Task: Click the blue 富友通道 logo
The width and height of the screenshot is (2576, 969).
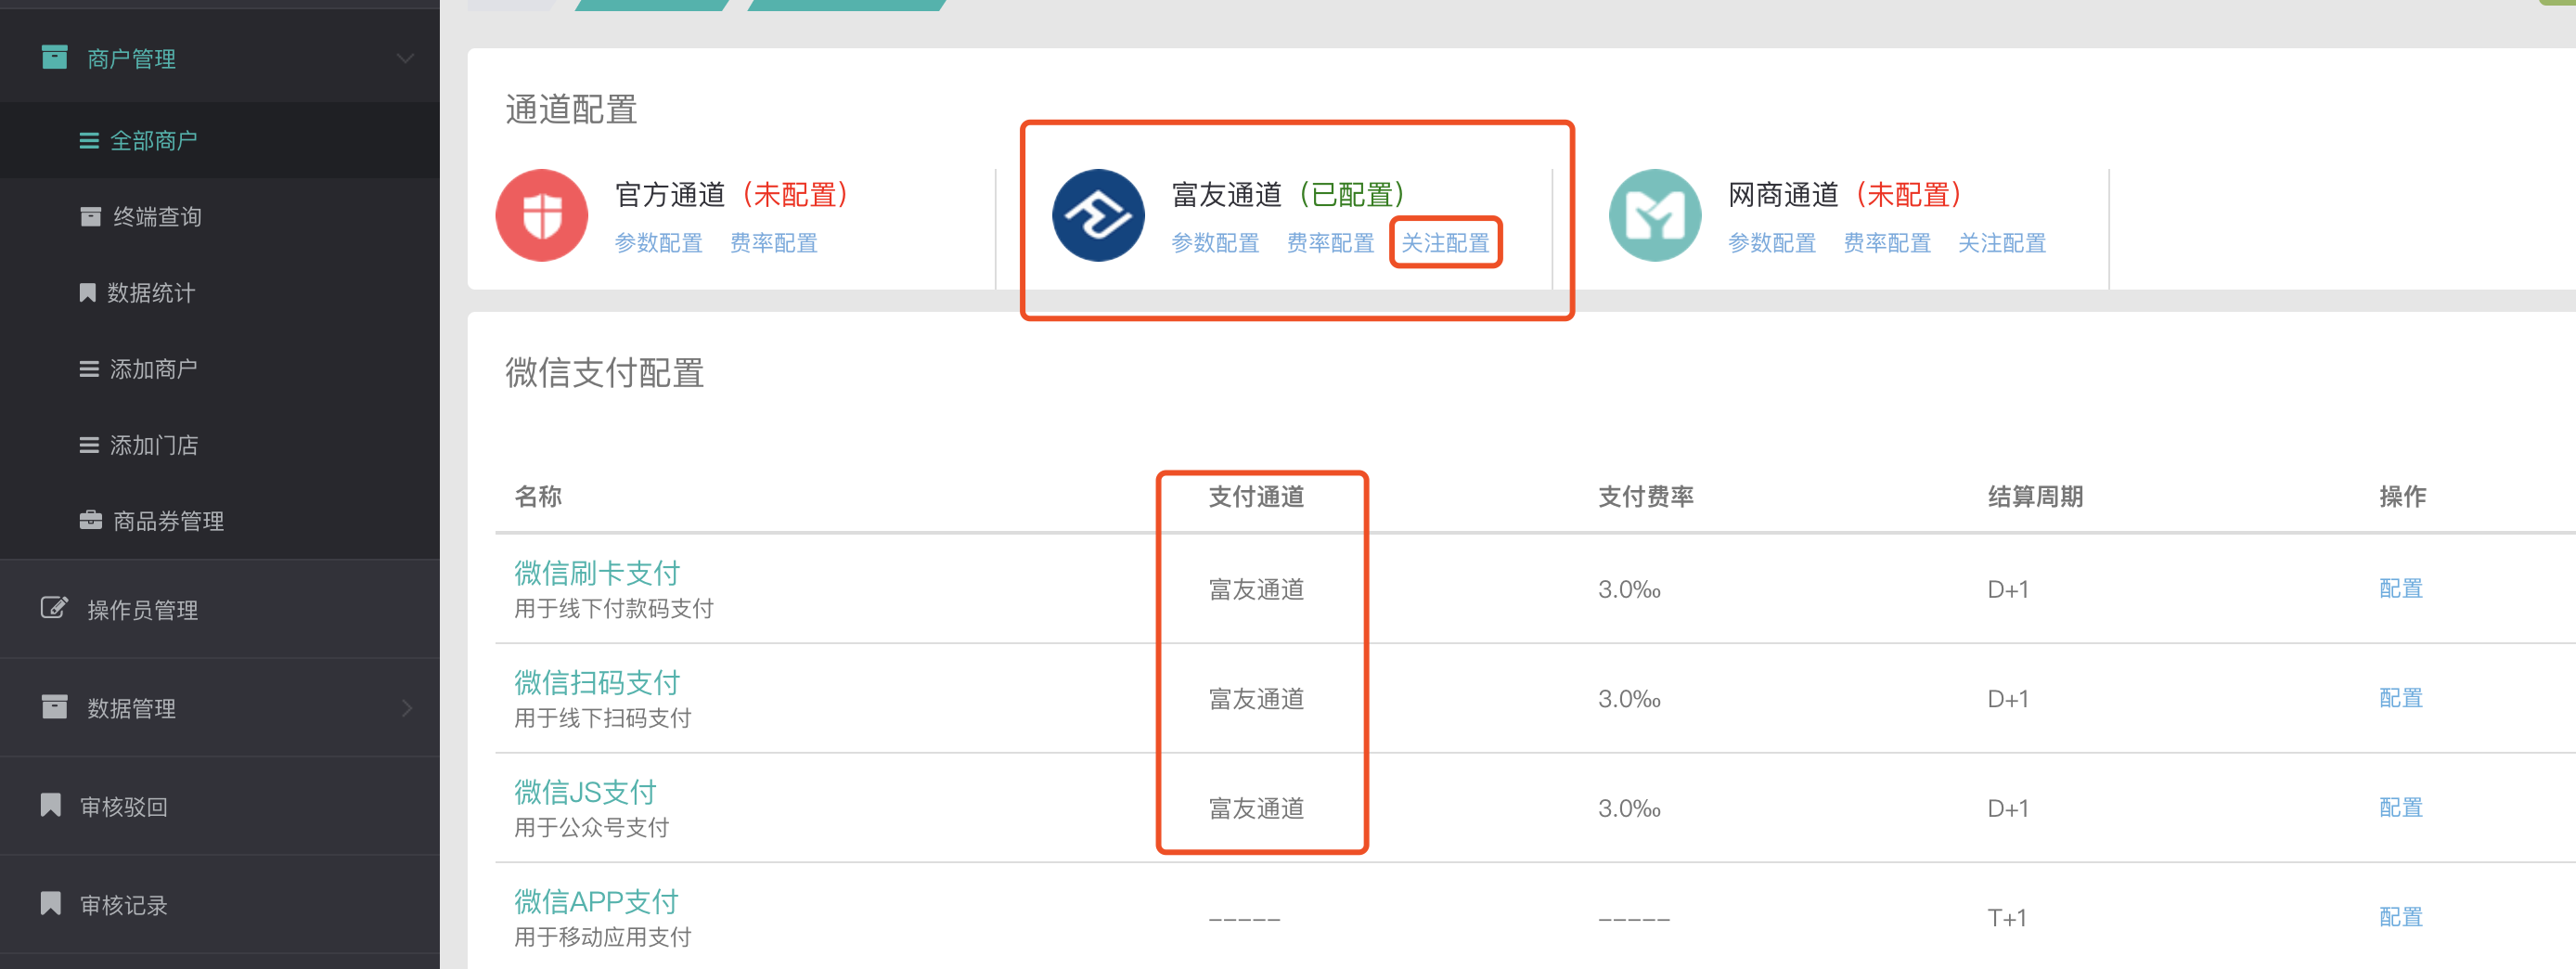Action: 1098,215
